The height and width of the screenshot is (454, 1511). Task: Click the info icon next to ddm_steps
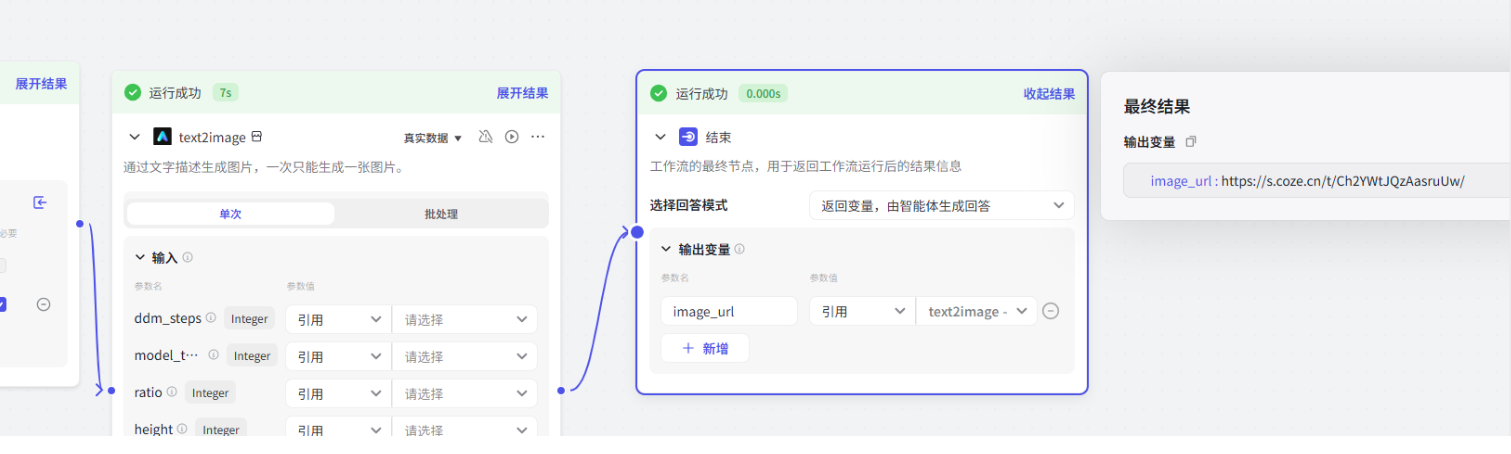pos(211,318)
